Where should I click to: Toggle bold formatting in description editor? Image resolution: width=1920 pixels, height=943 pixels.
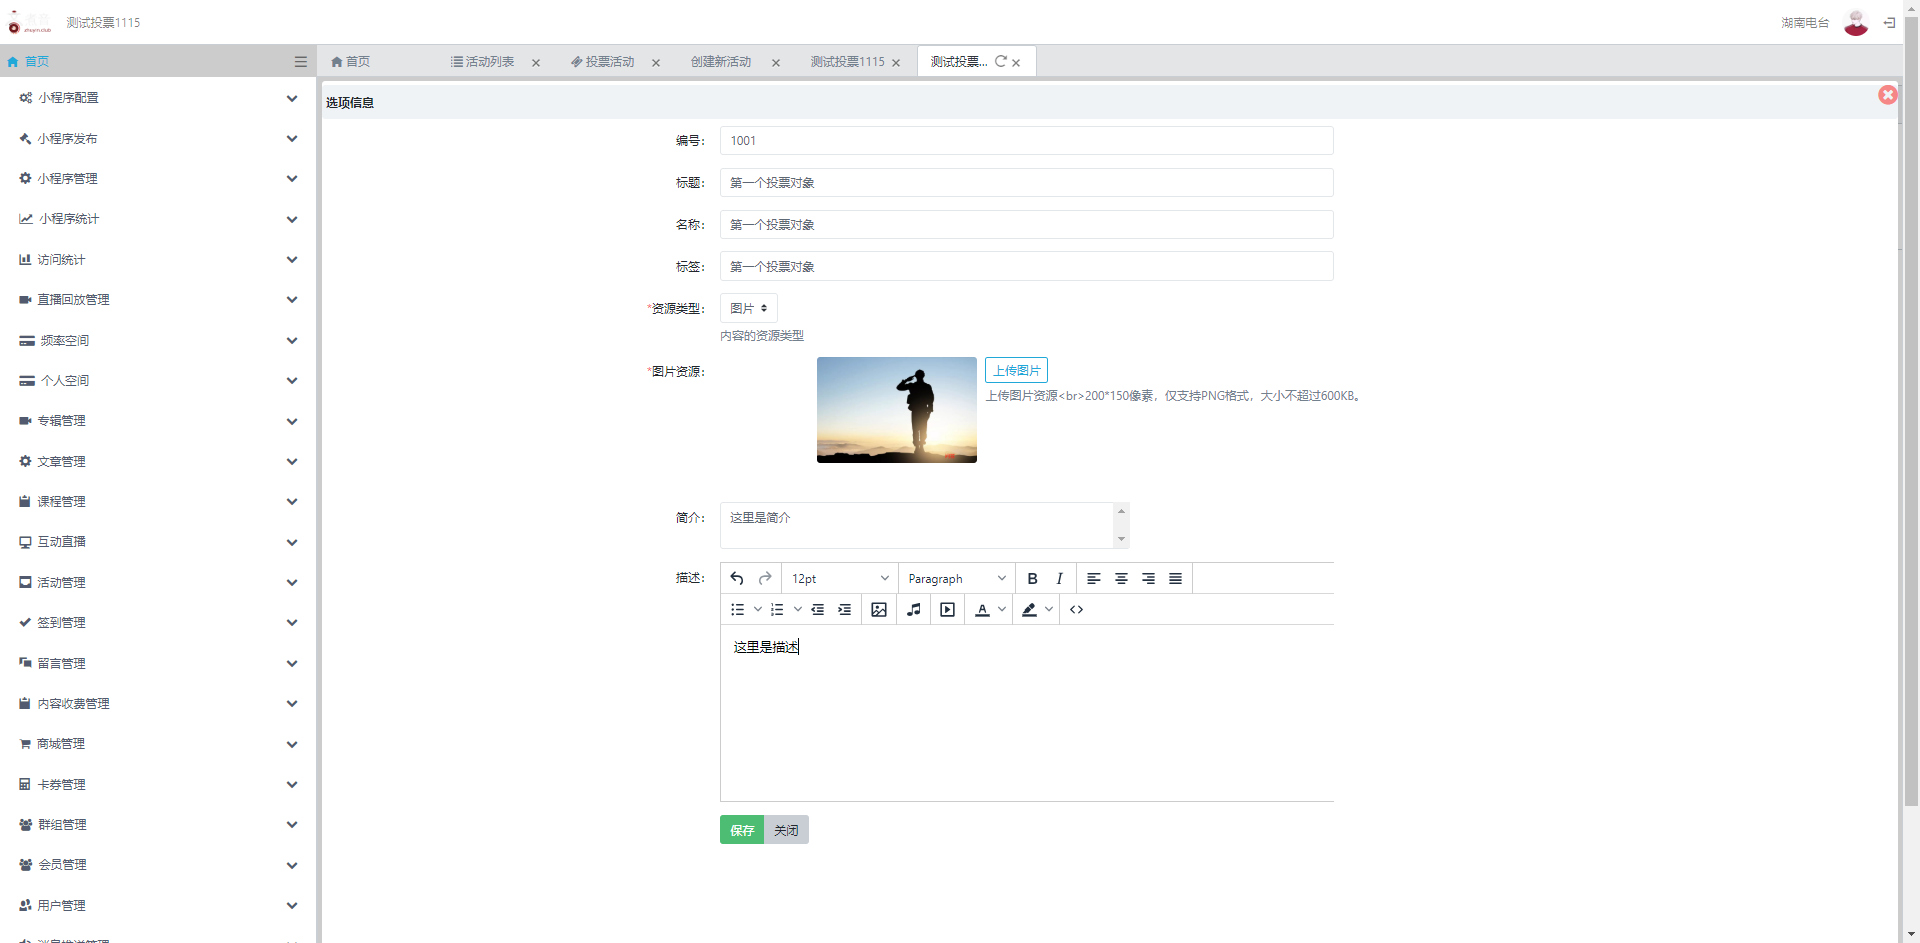(x=1032, y=579)
